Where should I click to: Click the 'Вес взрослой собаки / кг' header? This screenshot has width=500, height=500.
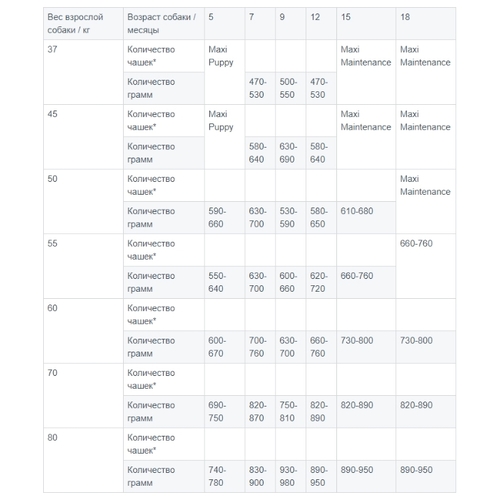coord(83,23)
